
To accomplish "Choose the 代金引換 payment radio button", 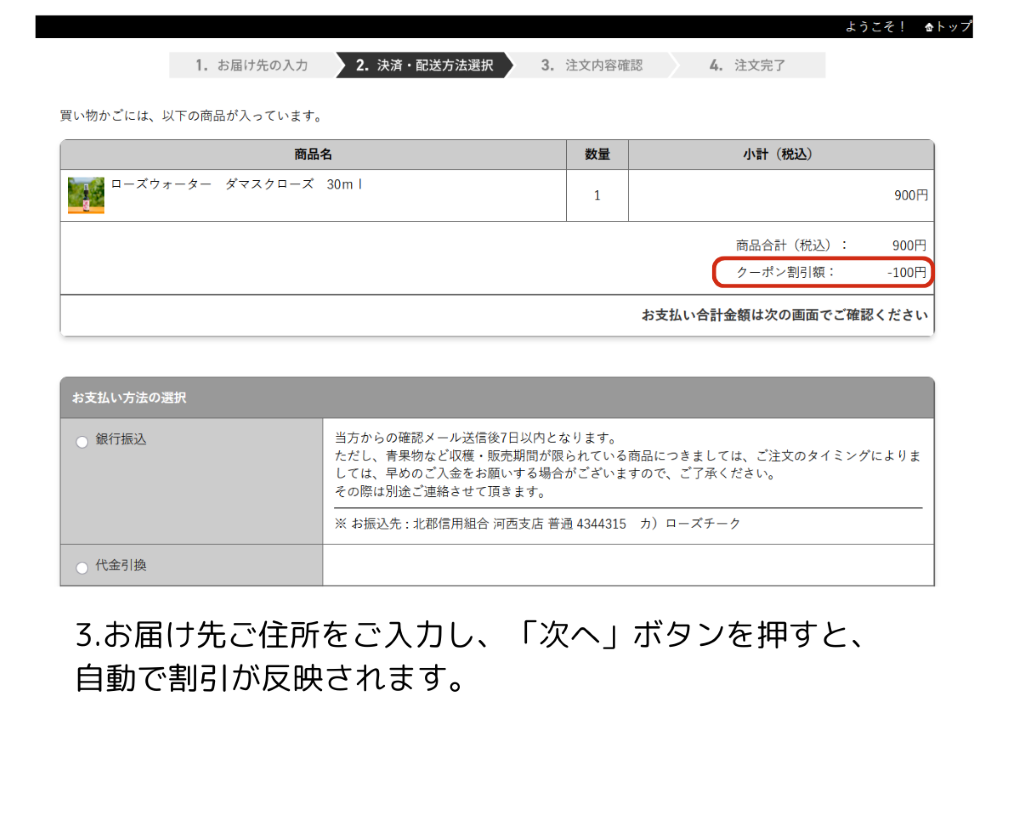I will click(x=82, y=567).
